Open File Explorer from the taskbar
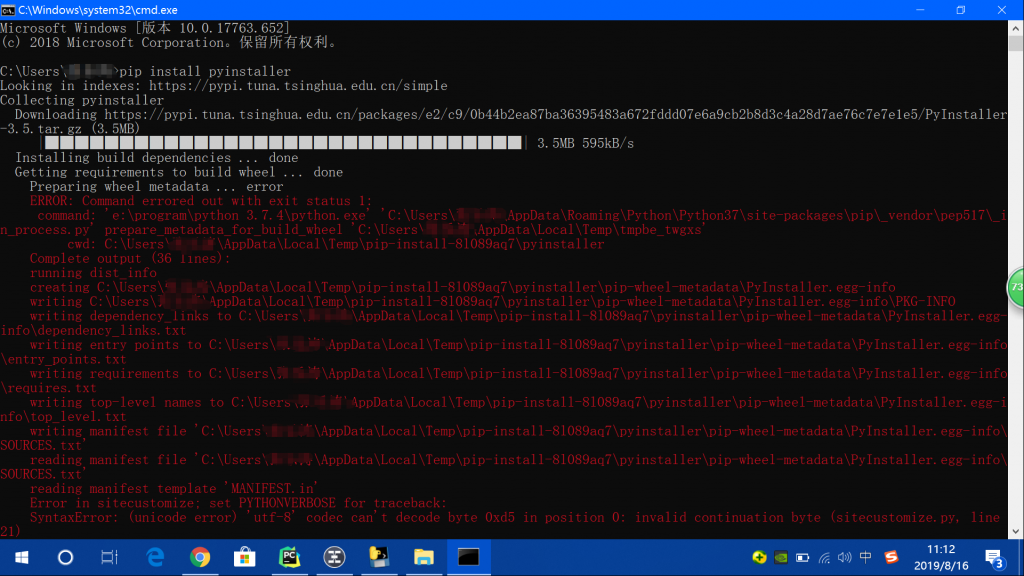 click(x=424, y=557)
